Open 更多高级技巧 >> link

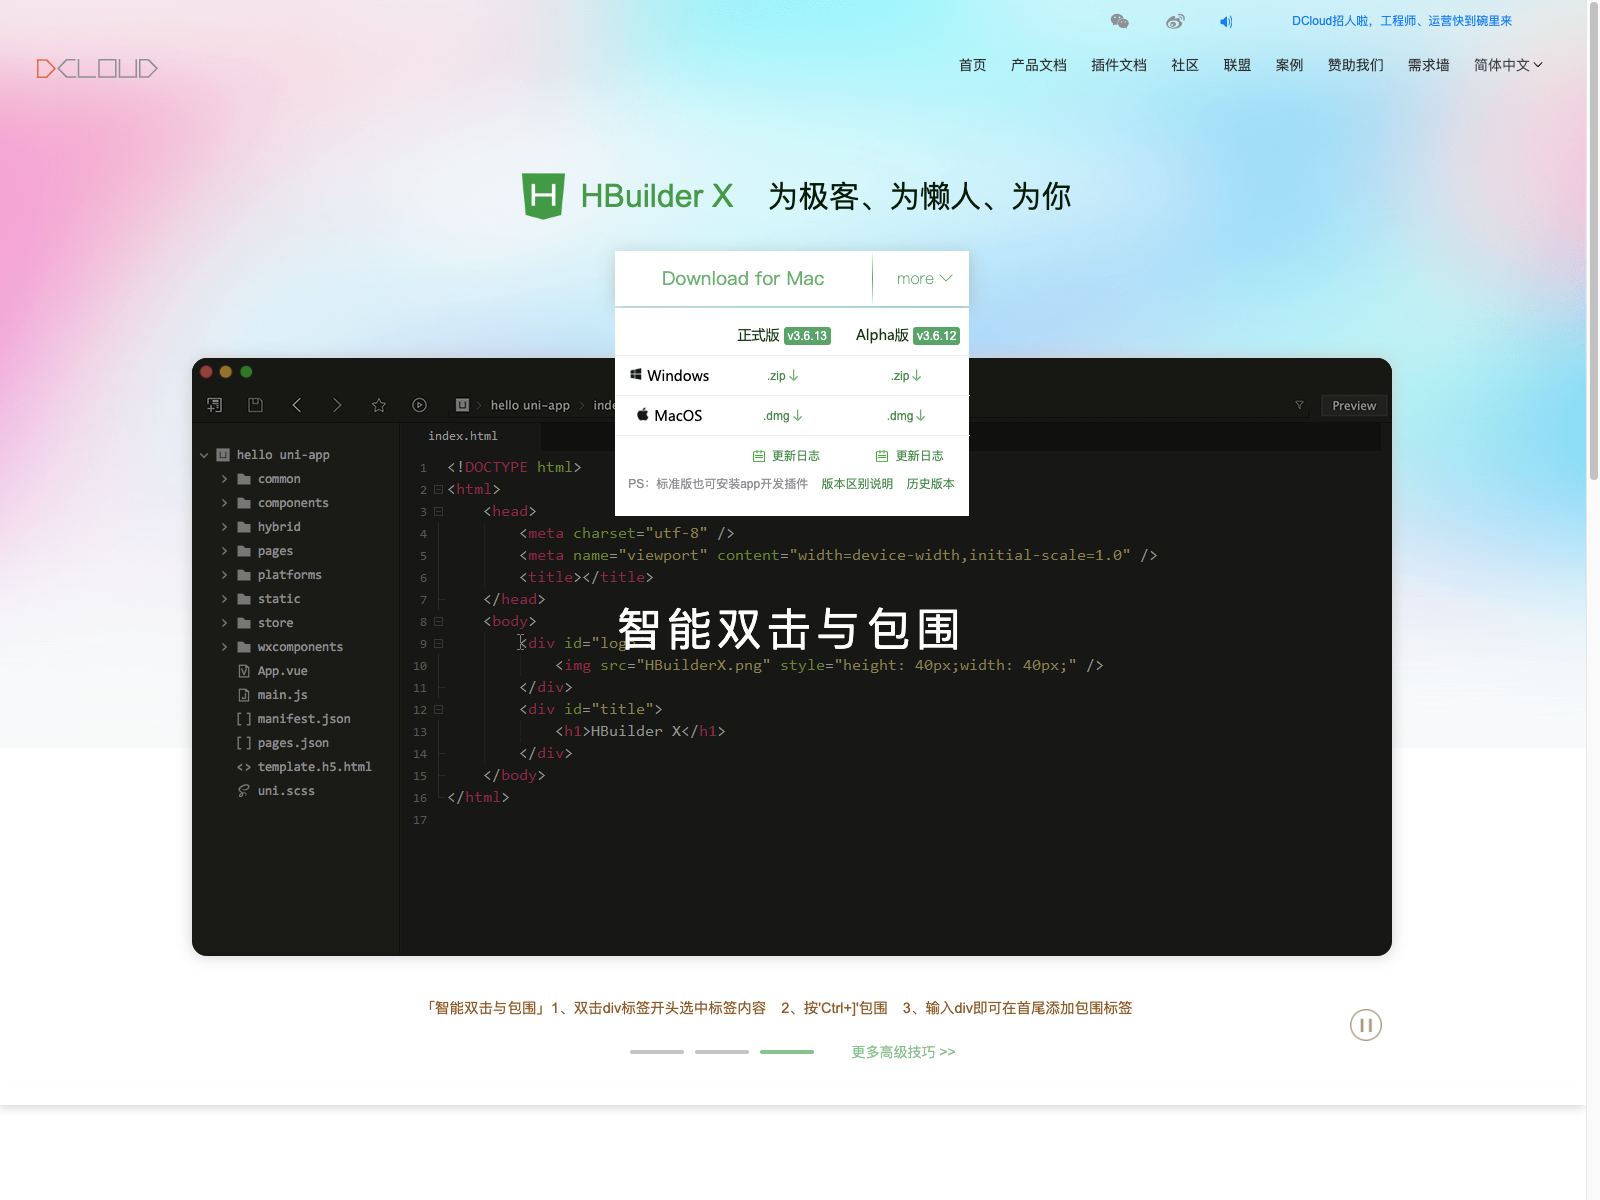[x=904, y=1052]
